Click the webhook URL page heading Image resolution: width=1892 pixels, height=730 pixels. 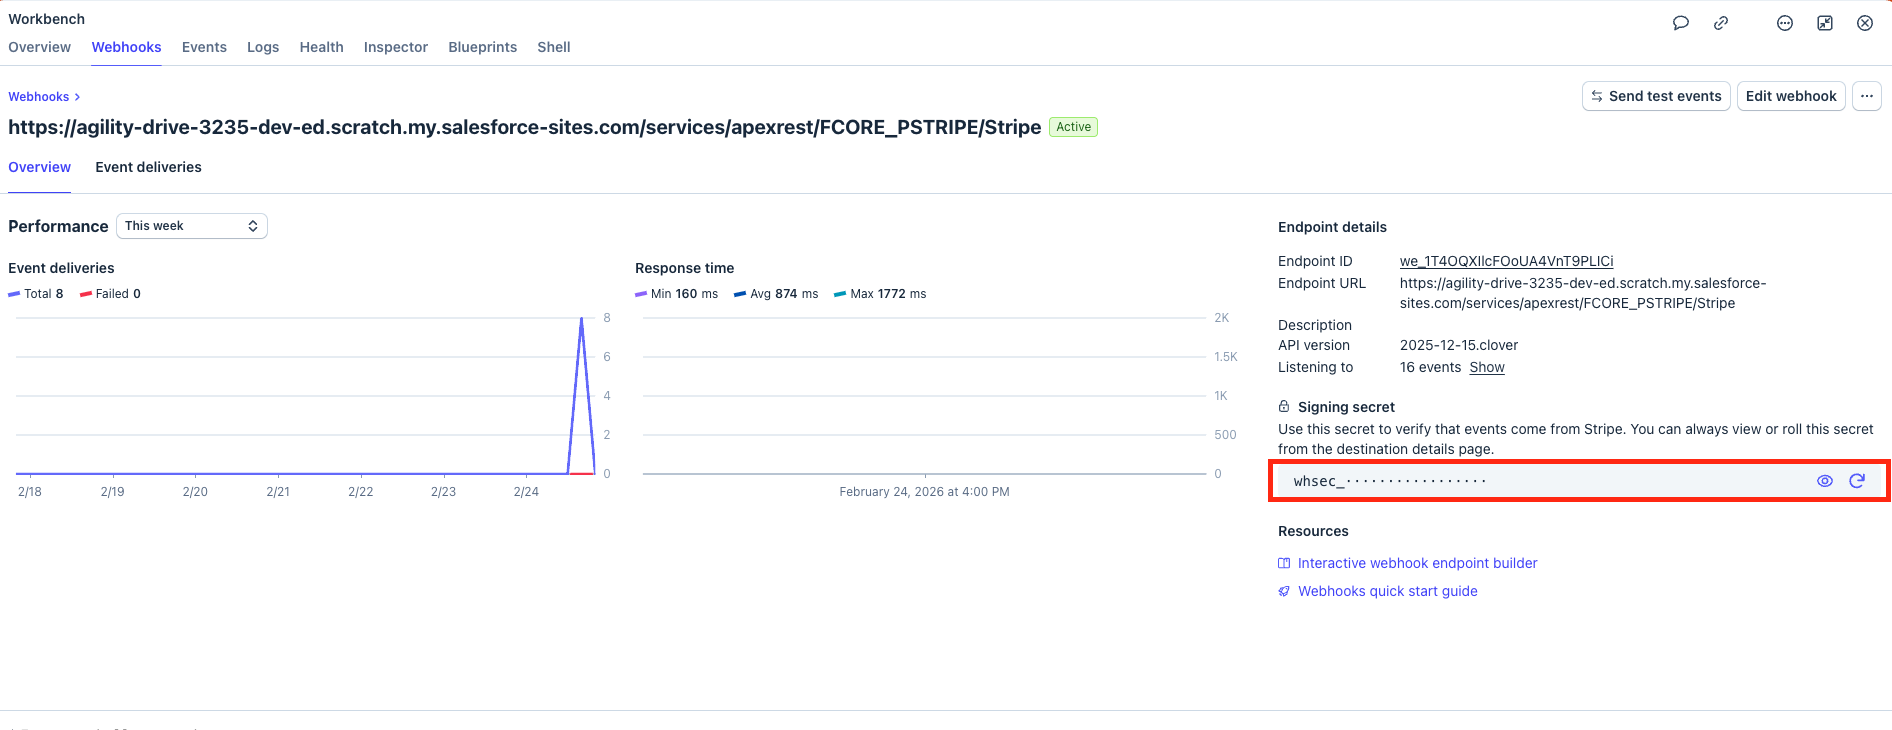tap(525, 127)
